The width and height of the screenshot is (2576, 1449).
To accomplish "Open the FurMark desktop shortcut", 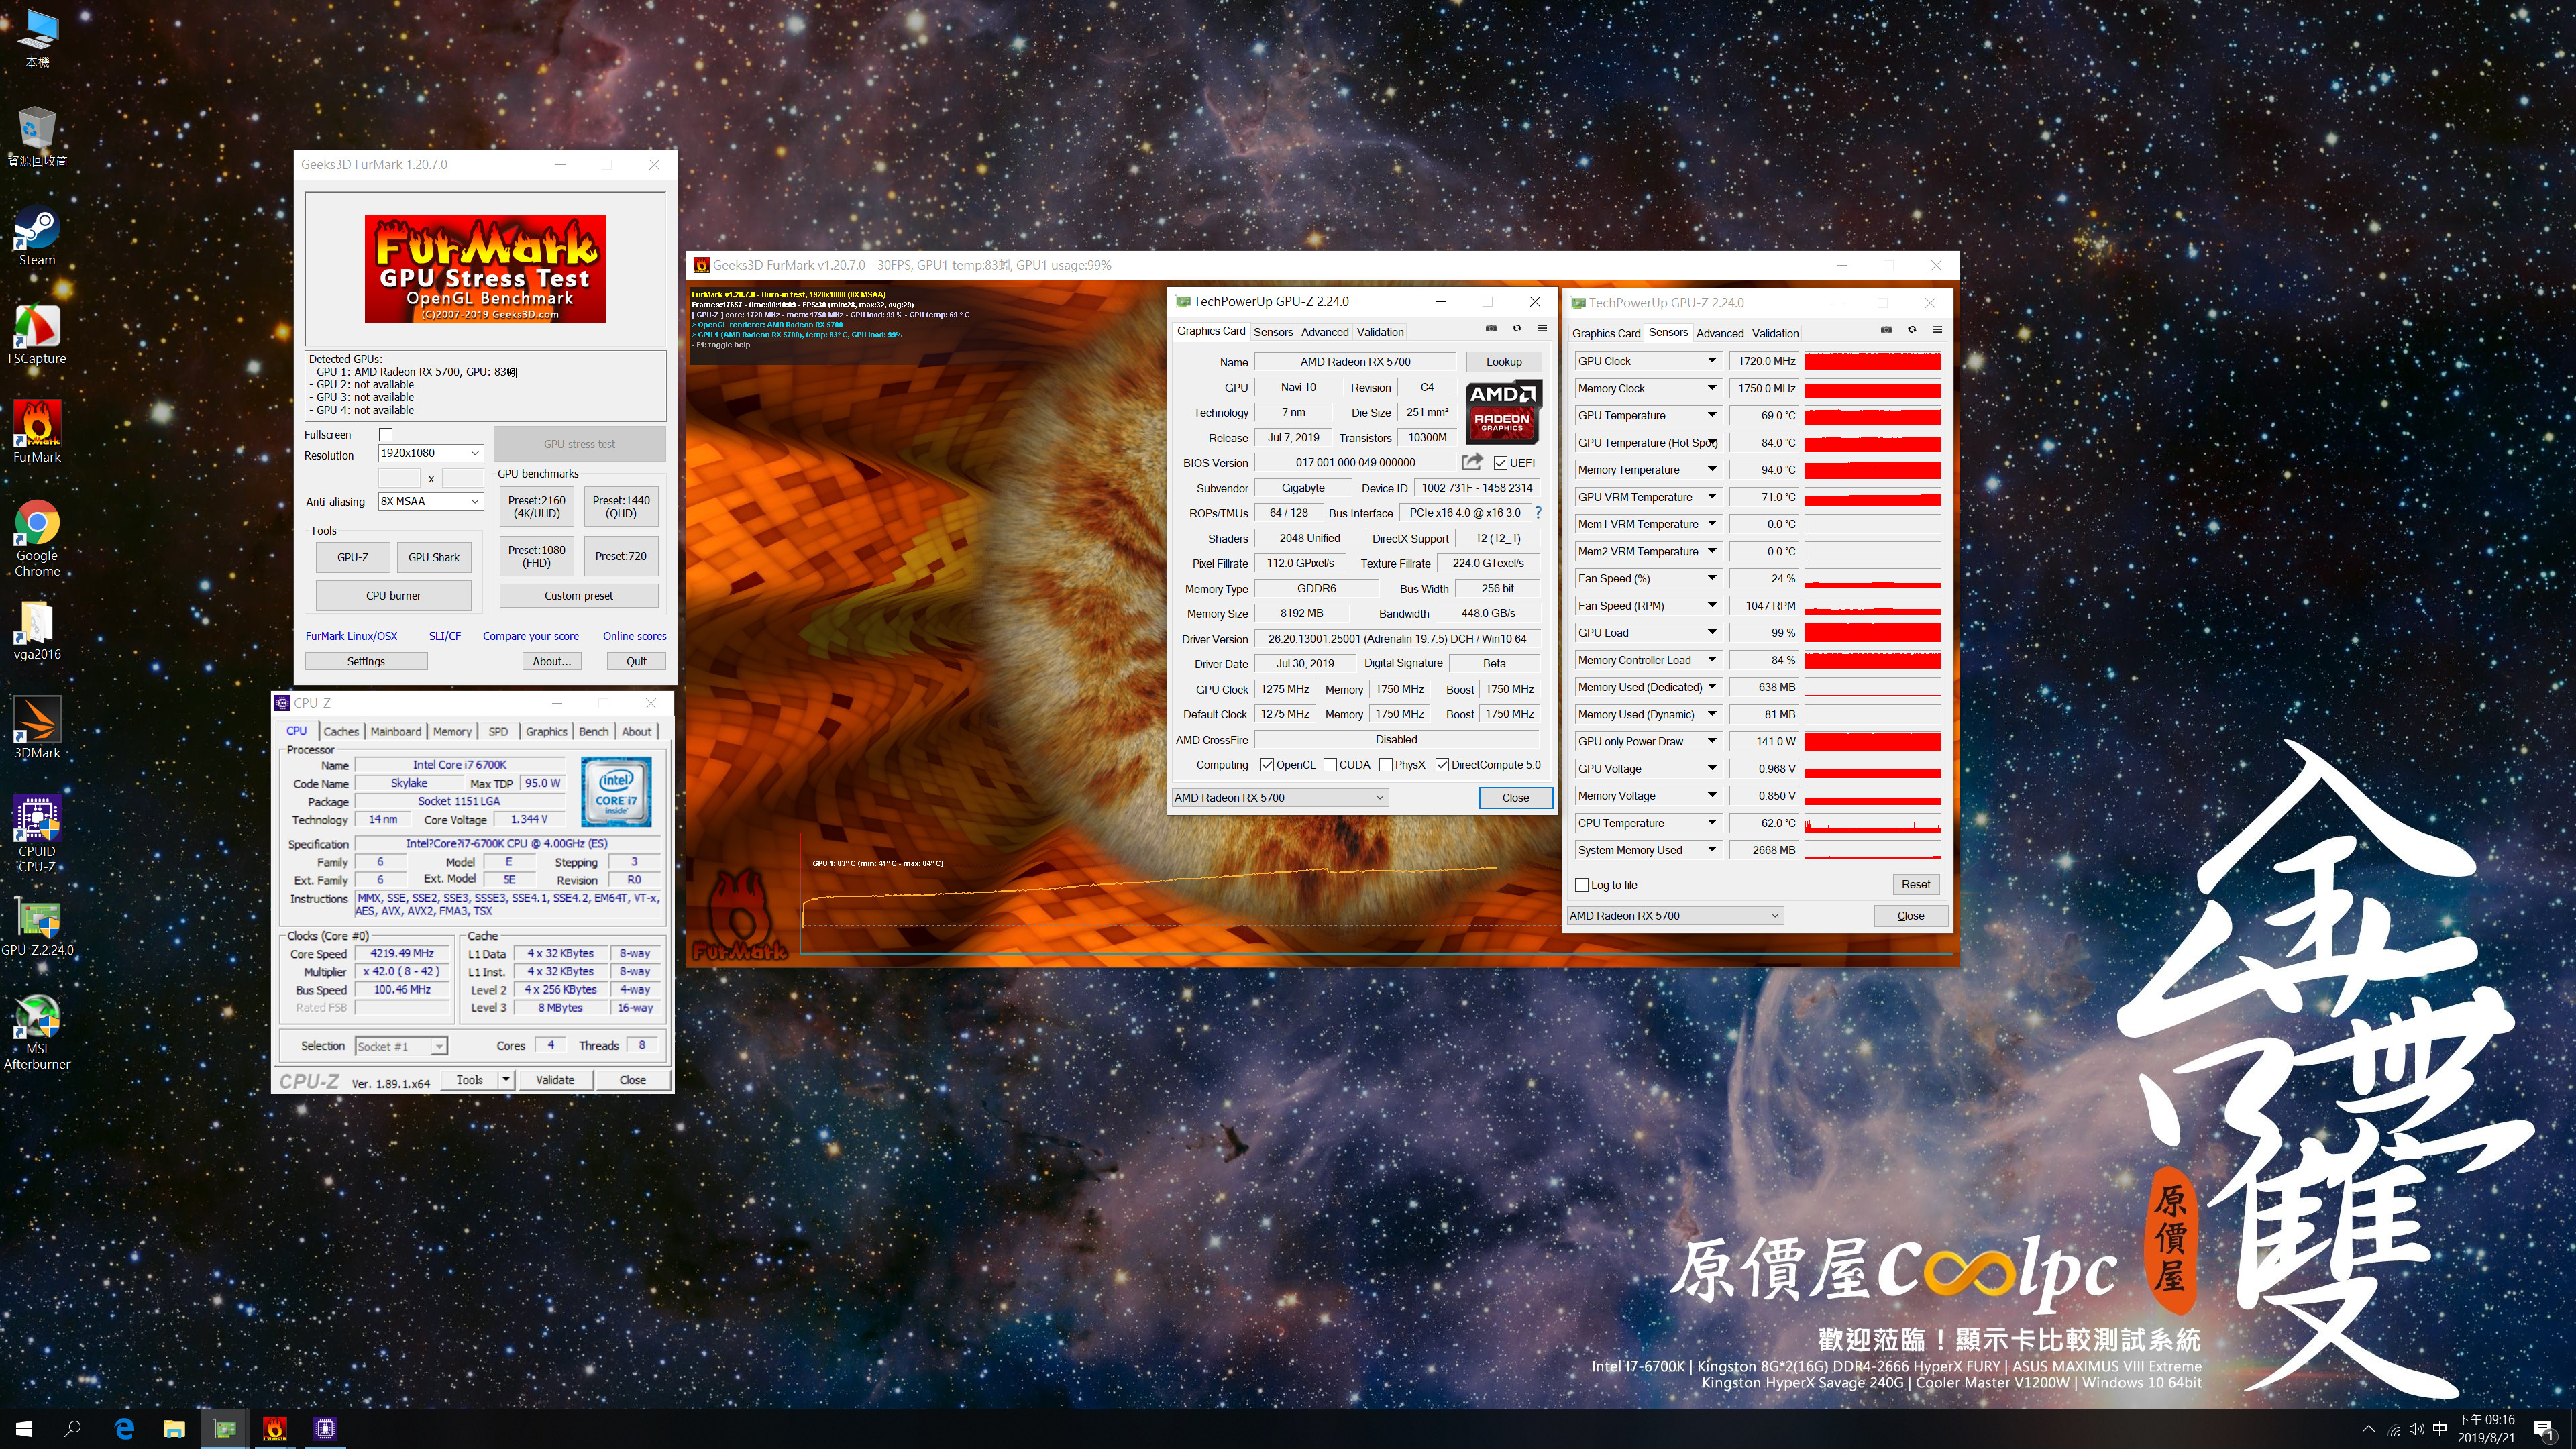I will [x=37, y=433].
